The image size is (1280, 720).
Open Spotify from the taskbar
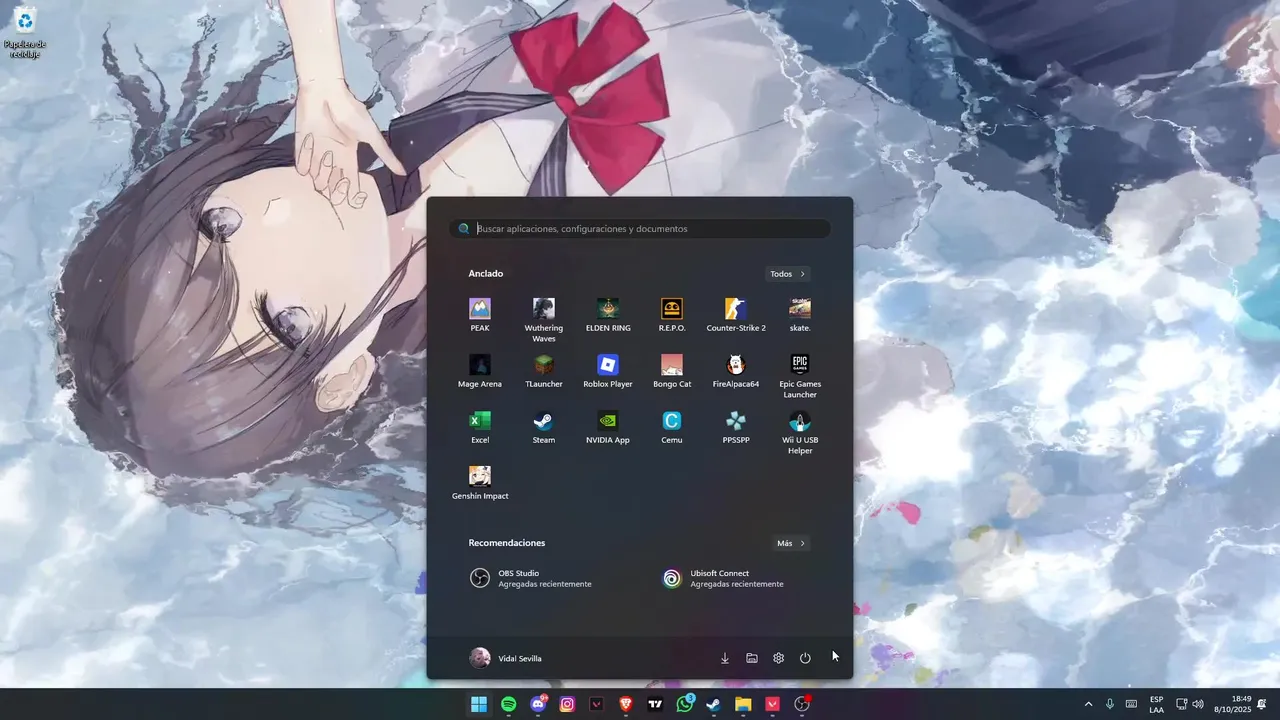(508, 704)
